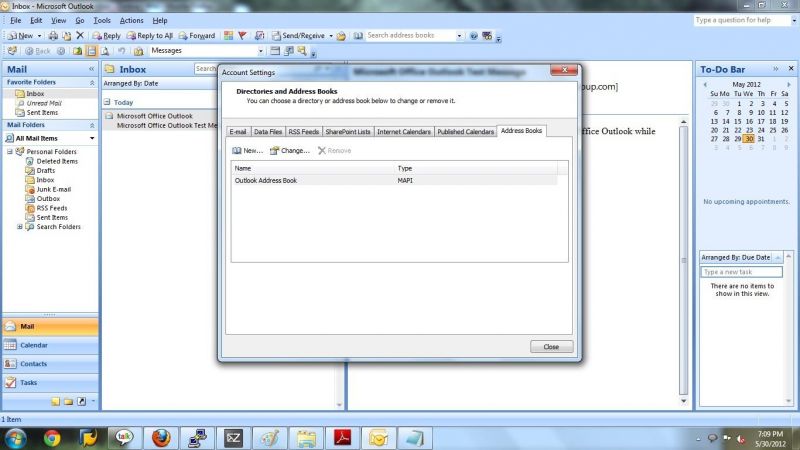This screenshot has height=450, width=800.
Task: Collapse the Favorite Folders section
Action: [x=92, y=83]
